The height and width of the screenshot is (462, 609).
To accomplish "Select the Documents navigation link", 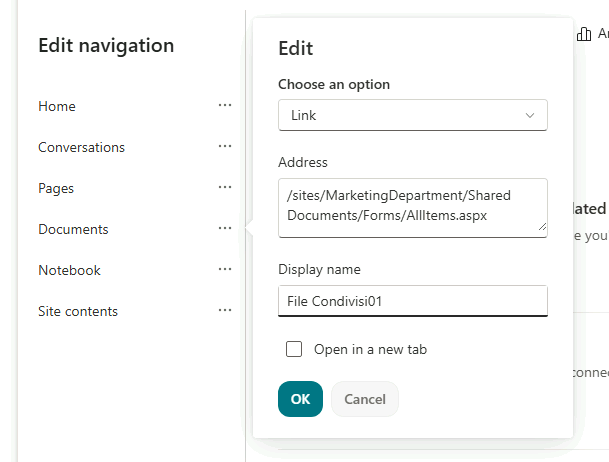I will pos(73,229).
